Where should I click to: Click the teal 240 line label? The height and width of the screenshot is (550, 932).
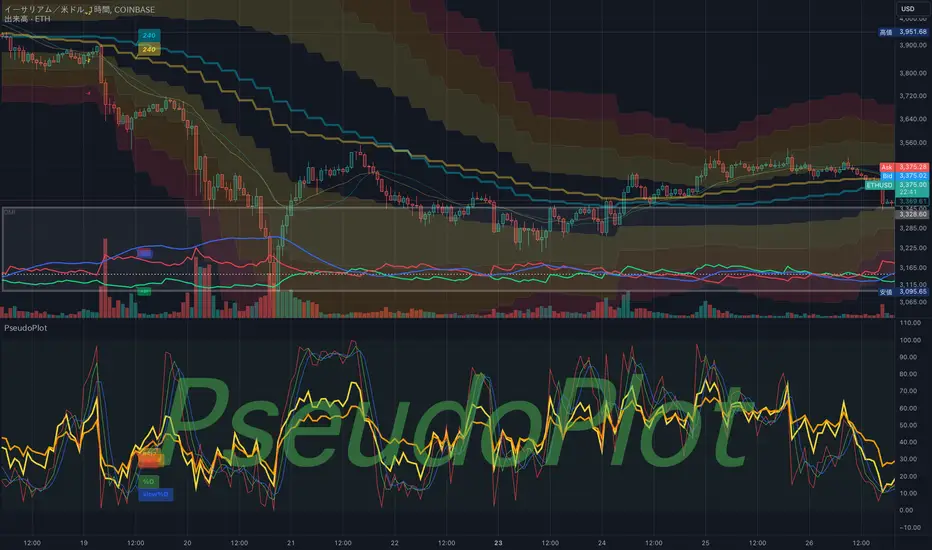tap(149, 35)
